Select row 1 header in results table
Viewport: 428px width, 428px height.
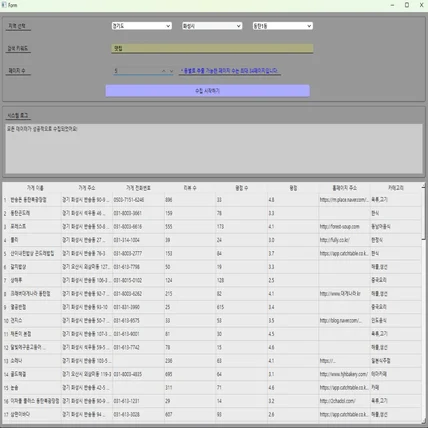[5, 200]
